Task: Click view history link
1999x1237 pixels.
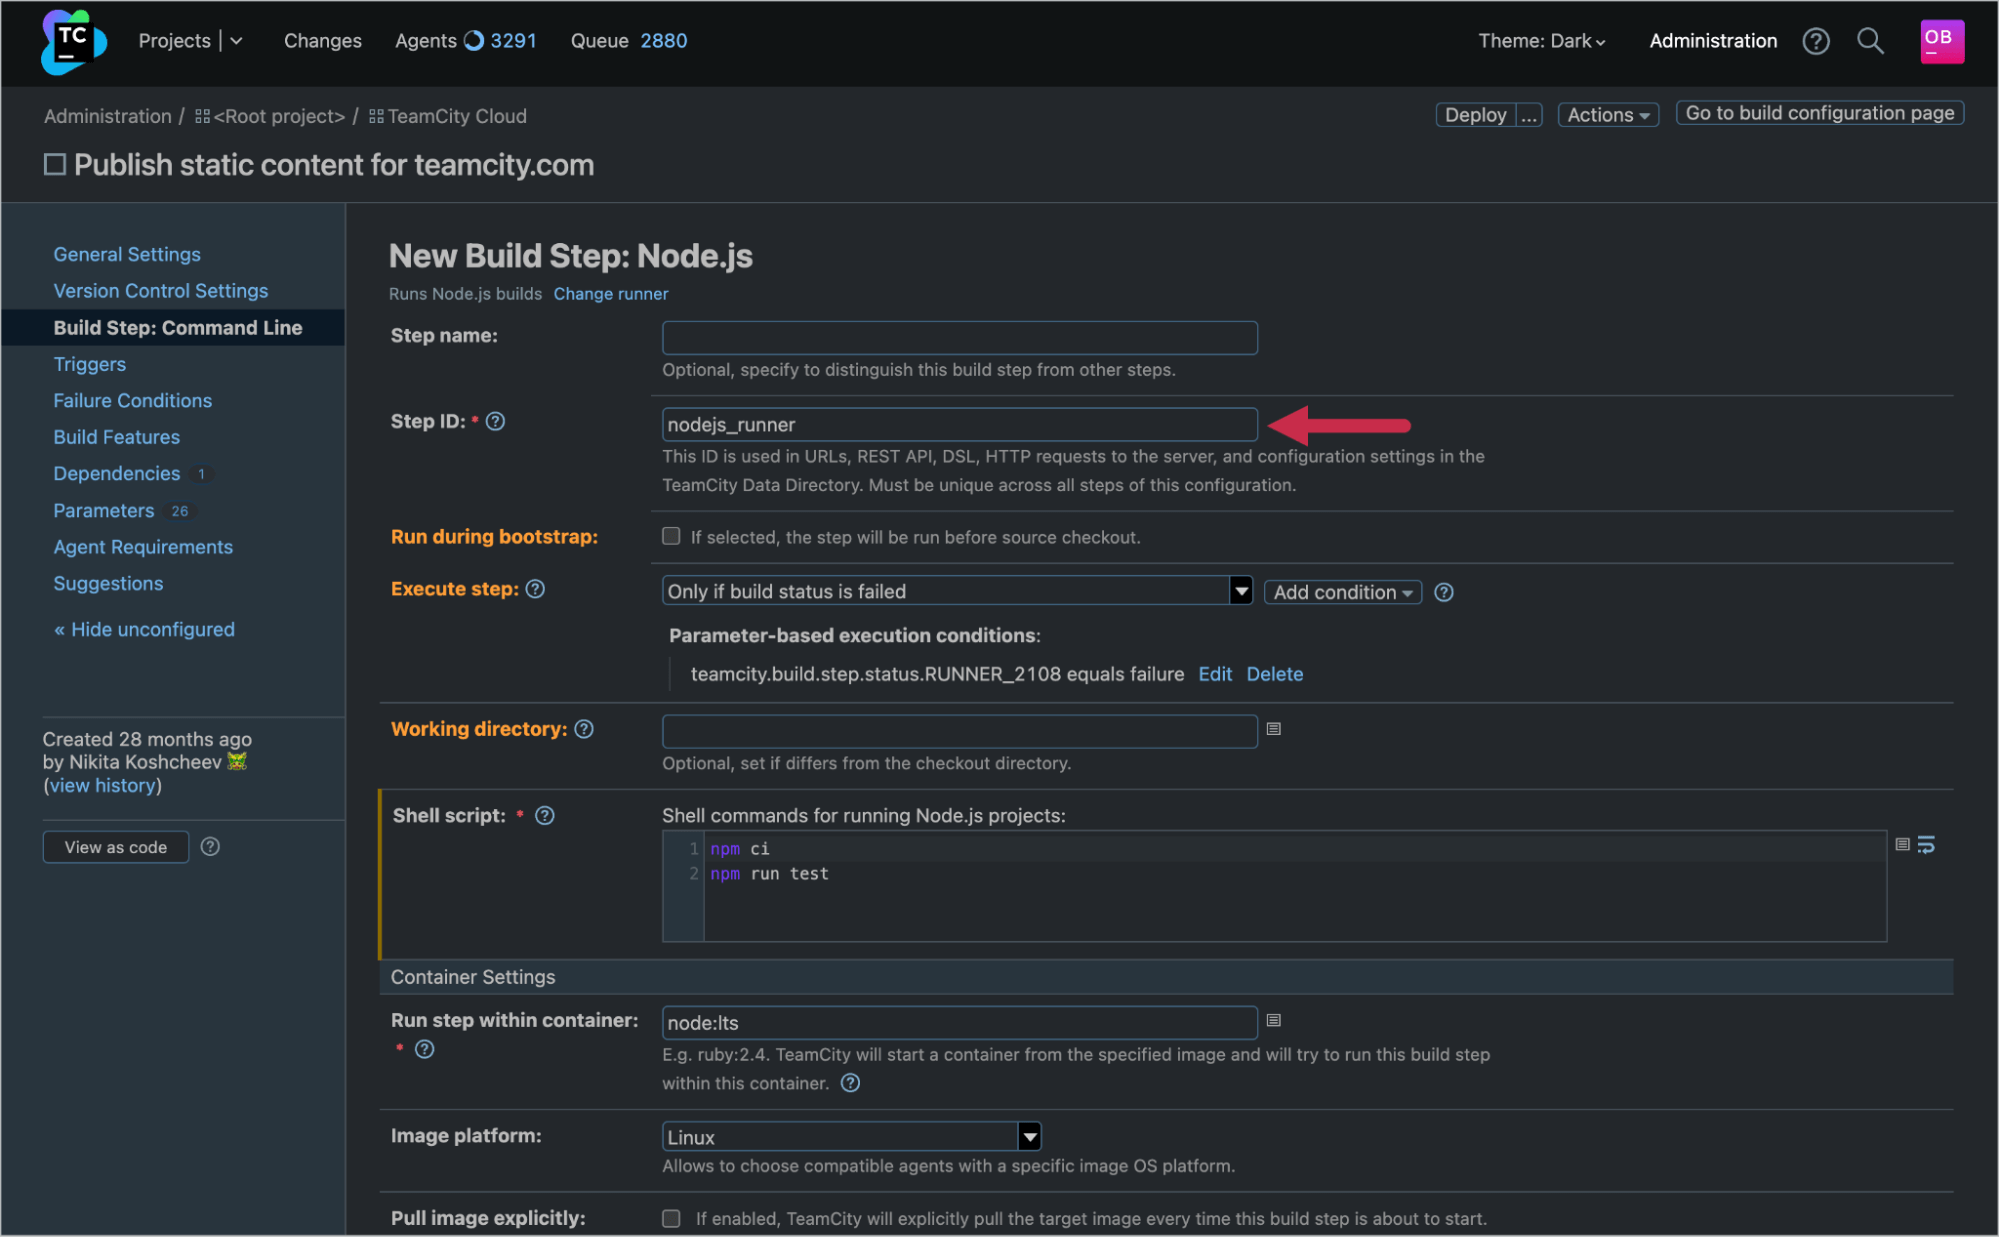Action: 103,786
